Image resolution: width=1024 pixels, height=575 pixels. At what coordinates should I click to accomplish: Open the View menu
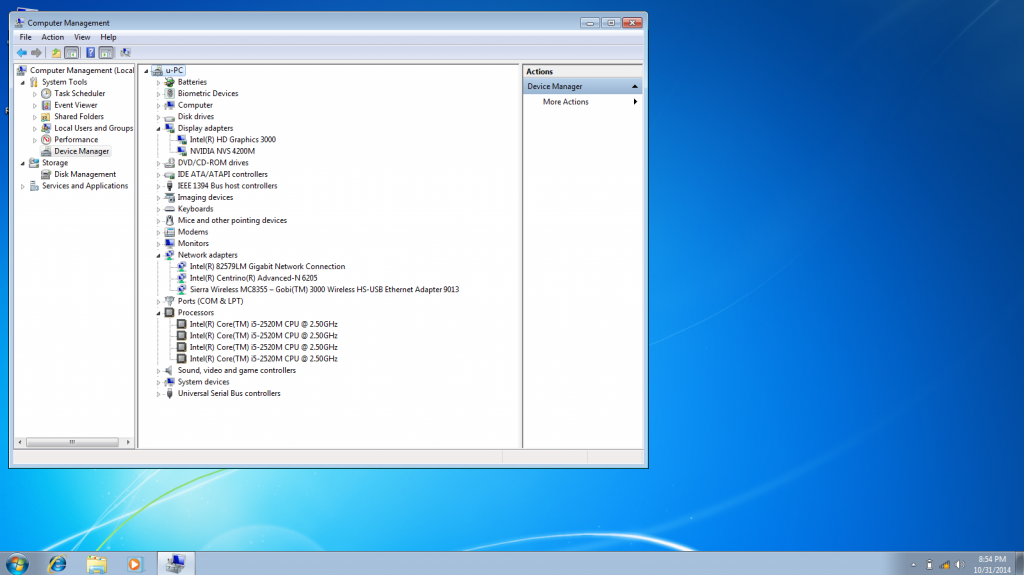point(82,37)
